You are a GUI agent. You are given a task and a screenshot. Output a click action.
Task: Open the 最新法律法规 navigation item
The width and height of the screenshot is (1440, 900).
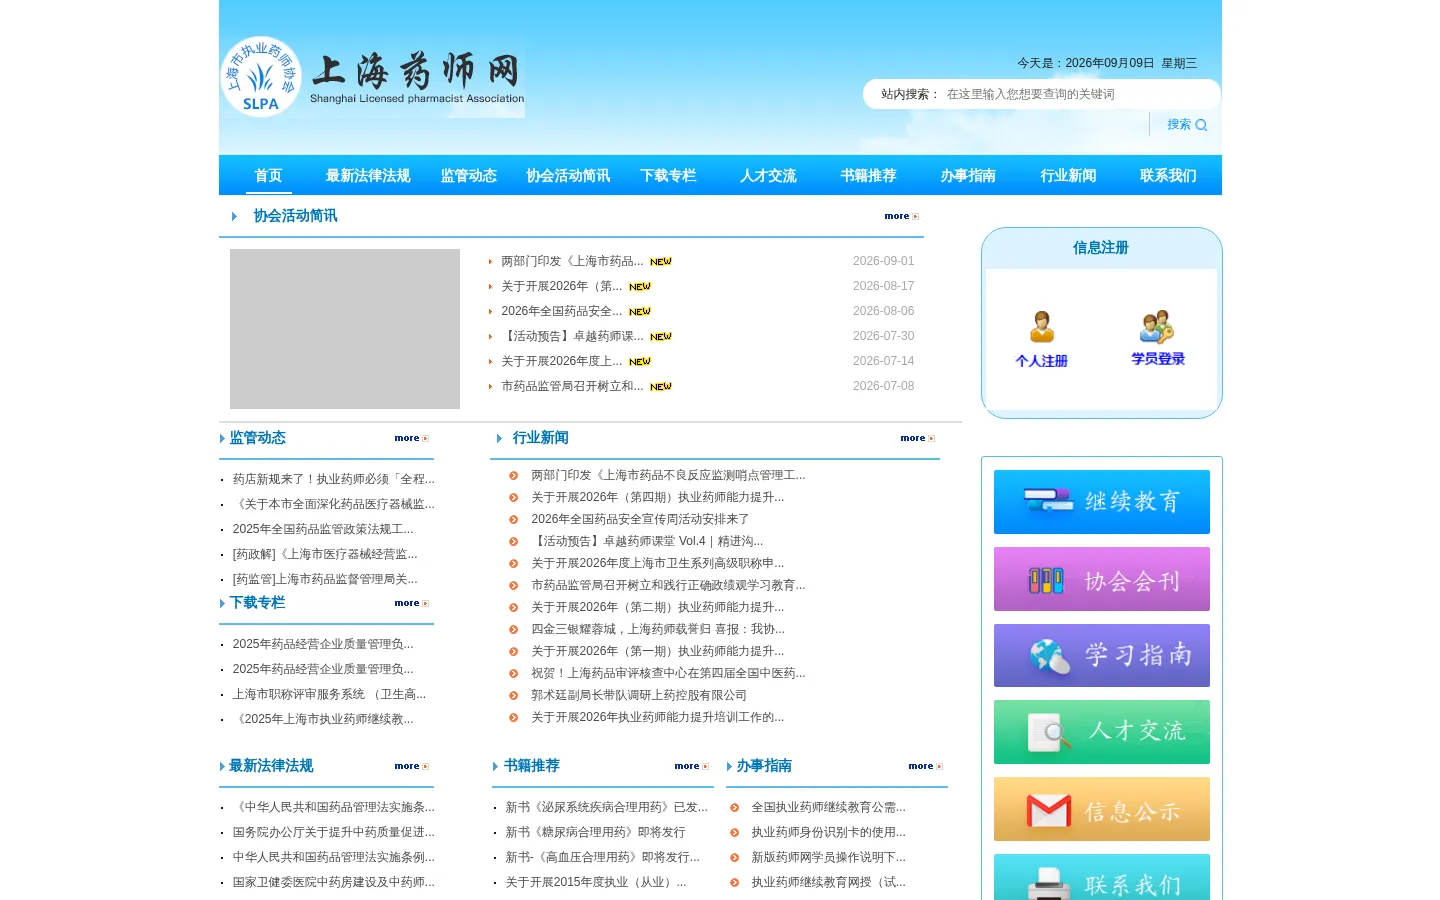368,176
